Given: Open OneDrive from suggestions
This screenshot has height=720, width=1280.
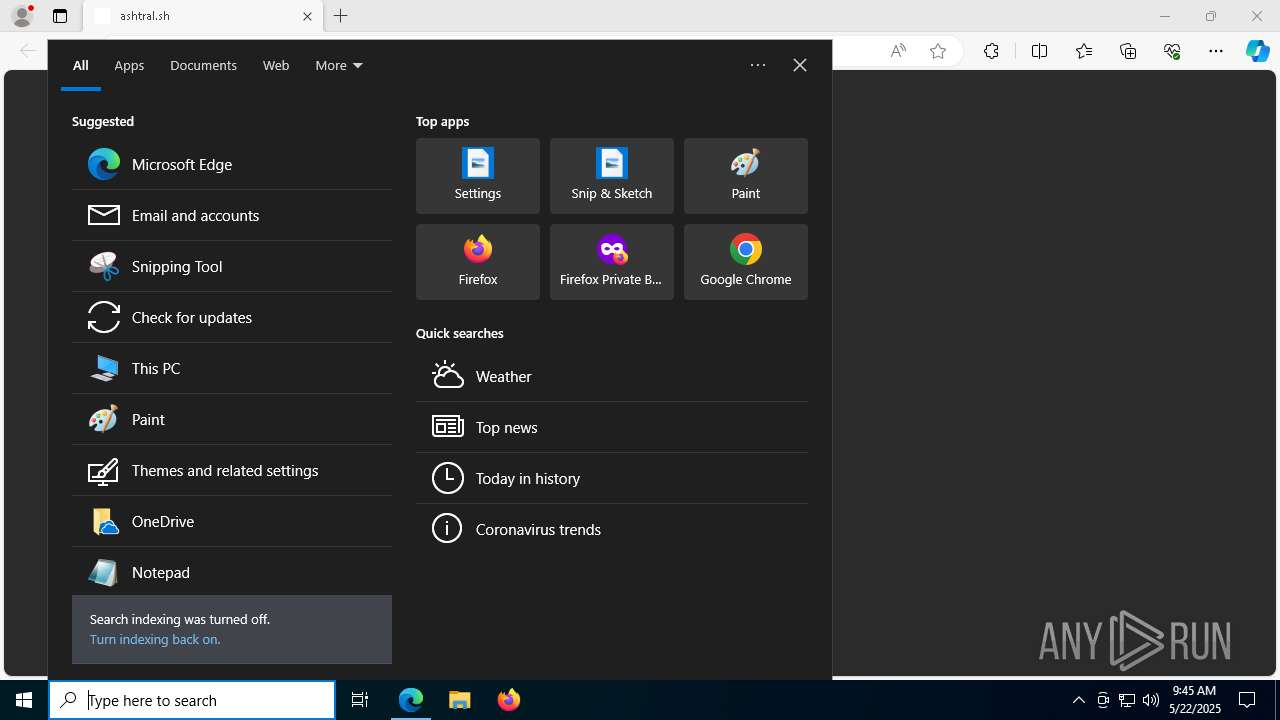Looking at the screenshot, I should tap(232, 521).
